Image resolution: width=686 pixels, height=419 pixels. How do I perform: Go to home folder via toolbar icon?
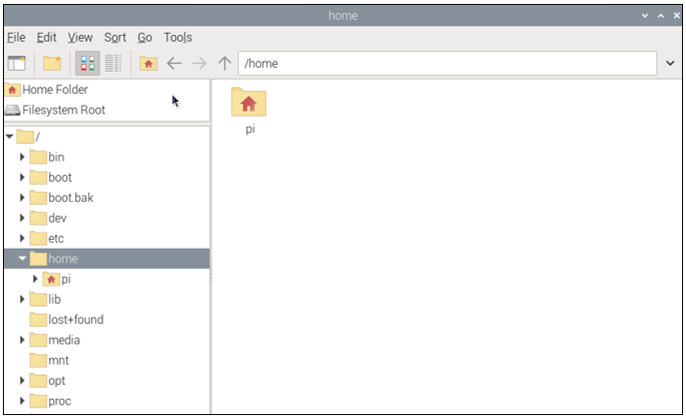pyautogui.click(x=148, y=63)
